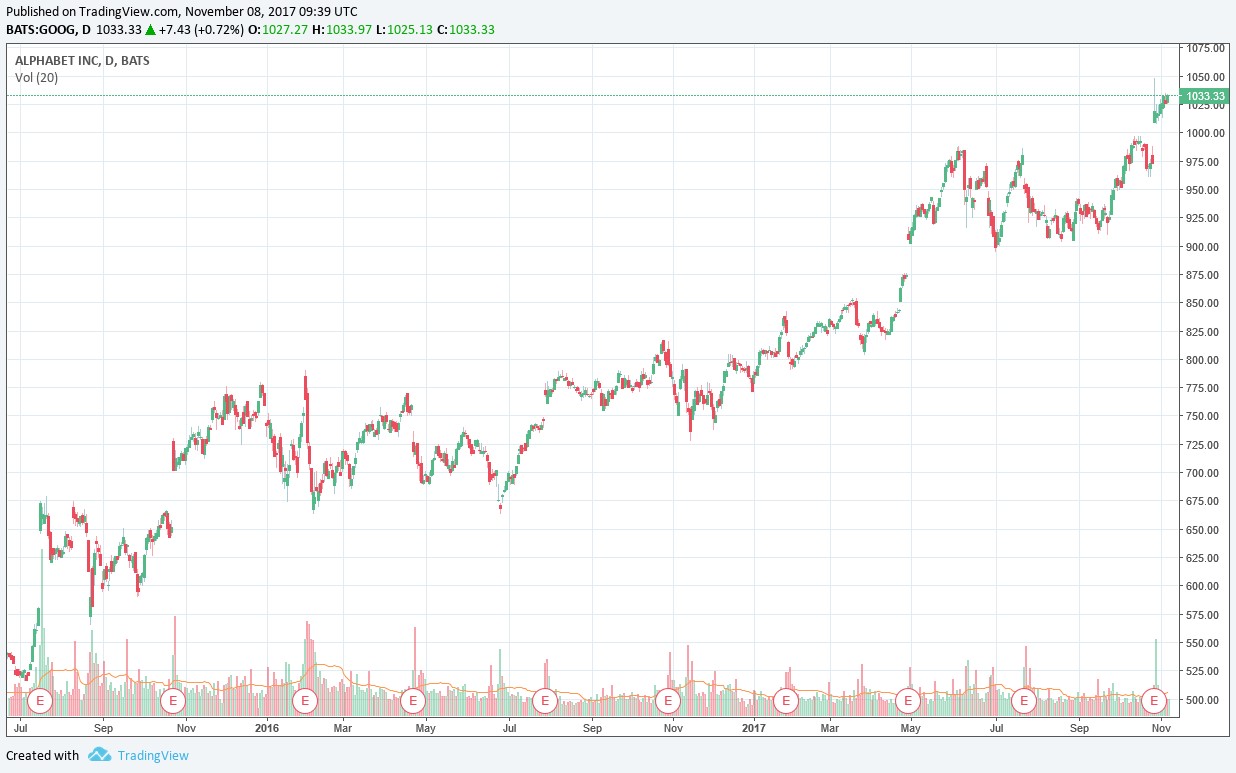Viewport: 1236px width, 773px height.
Task: Select the close value C:1033.33
Action: (466, 29)
